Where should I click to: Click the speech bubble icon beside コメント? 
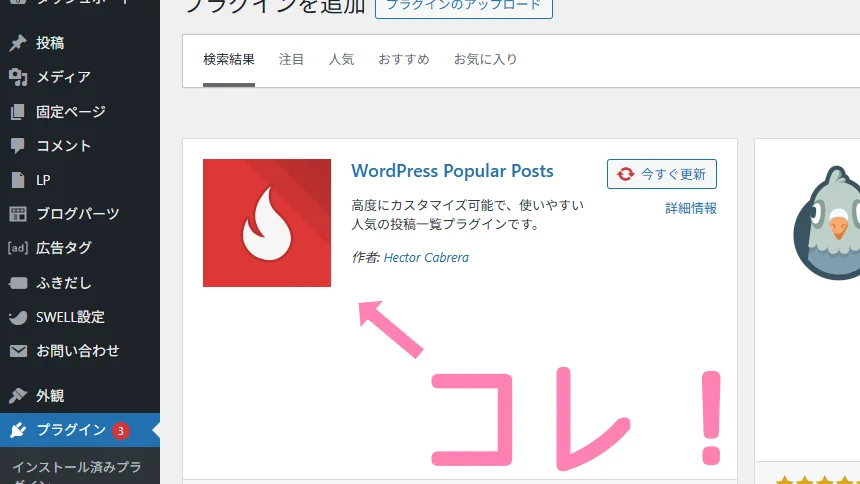[18, 145]
